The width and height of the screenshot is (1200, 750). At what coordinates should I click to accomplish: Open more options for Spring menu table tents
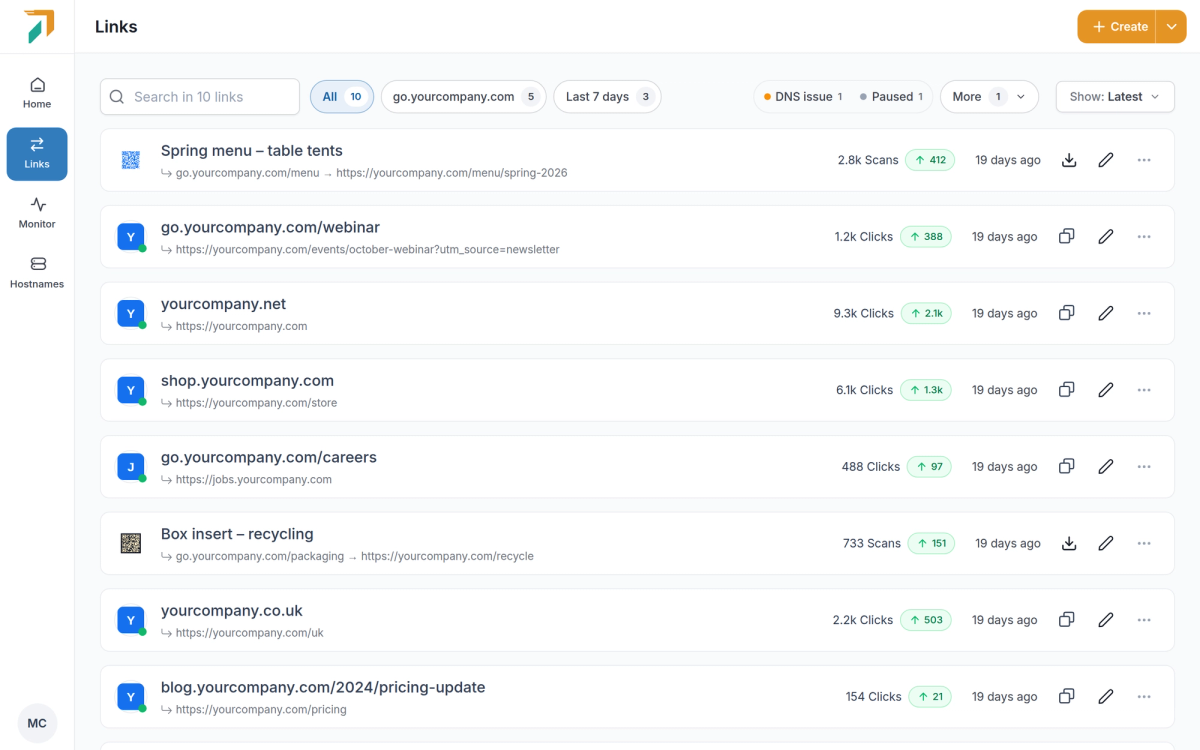coord(1144,160)
